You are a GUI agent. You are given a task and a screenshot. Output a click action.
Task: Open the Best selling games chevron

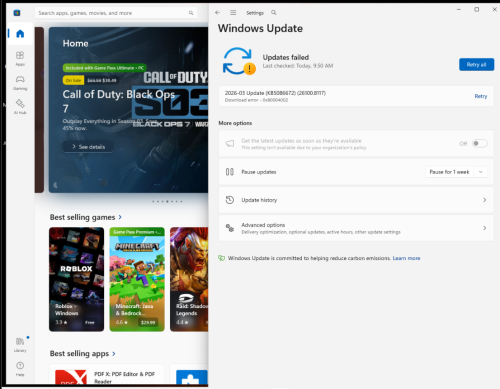pos(120,217)
